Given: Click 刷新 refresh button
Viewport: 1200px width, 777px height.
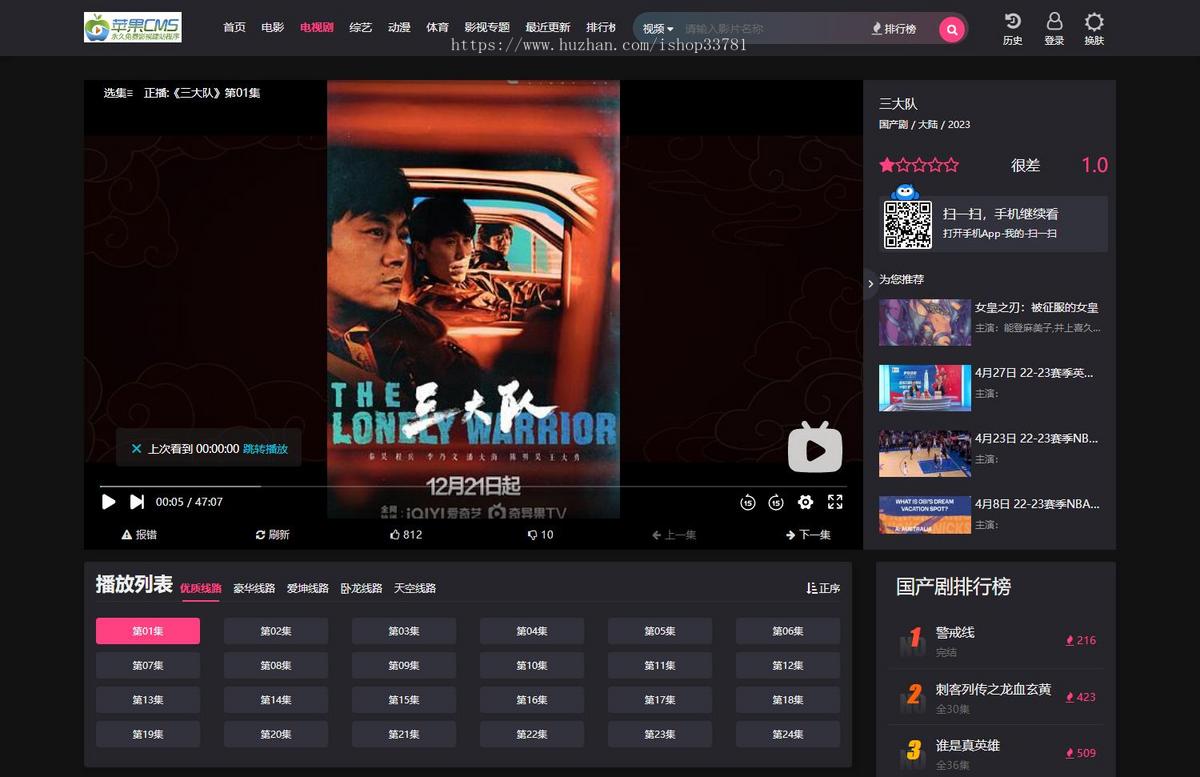Looking at the screenshot, I should coord(272,535).
